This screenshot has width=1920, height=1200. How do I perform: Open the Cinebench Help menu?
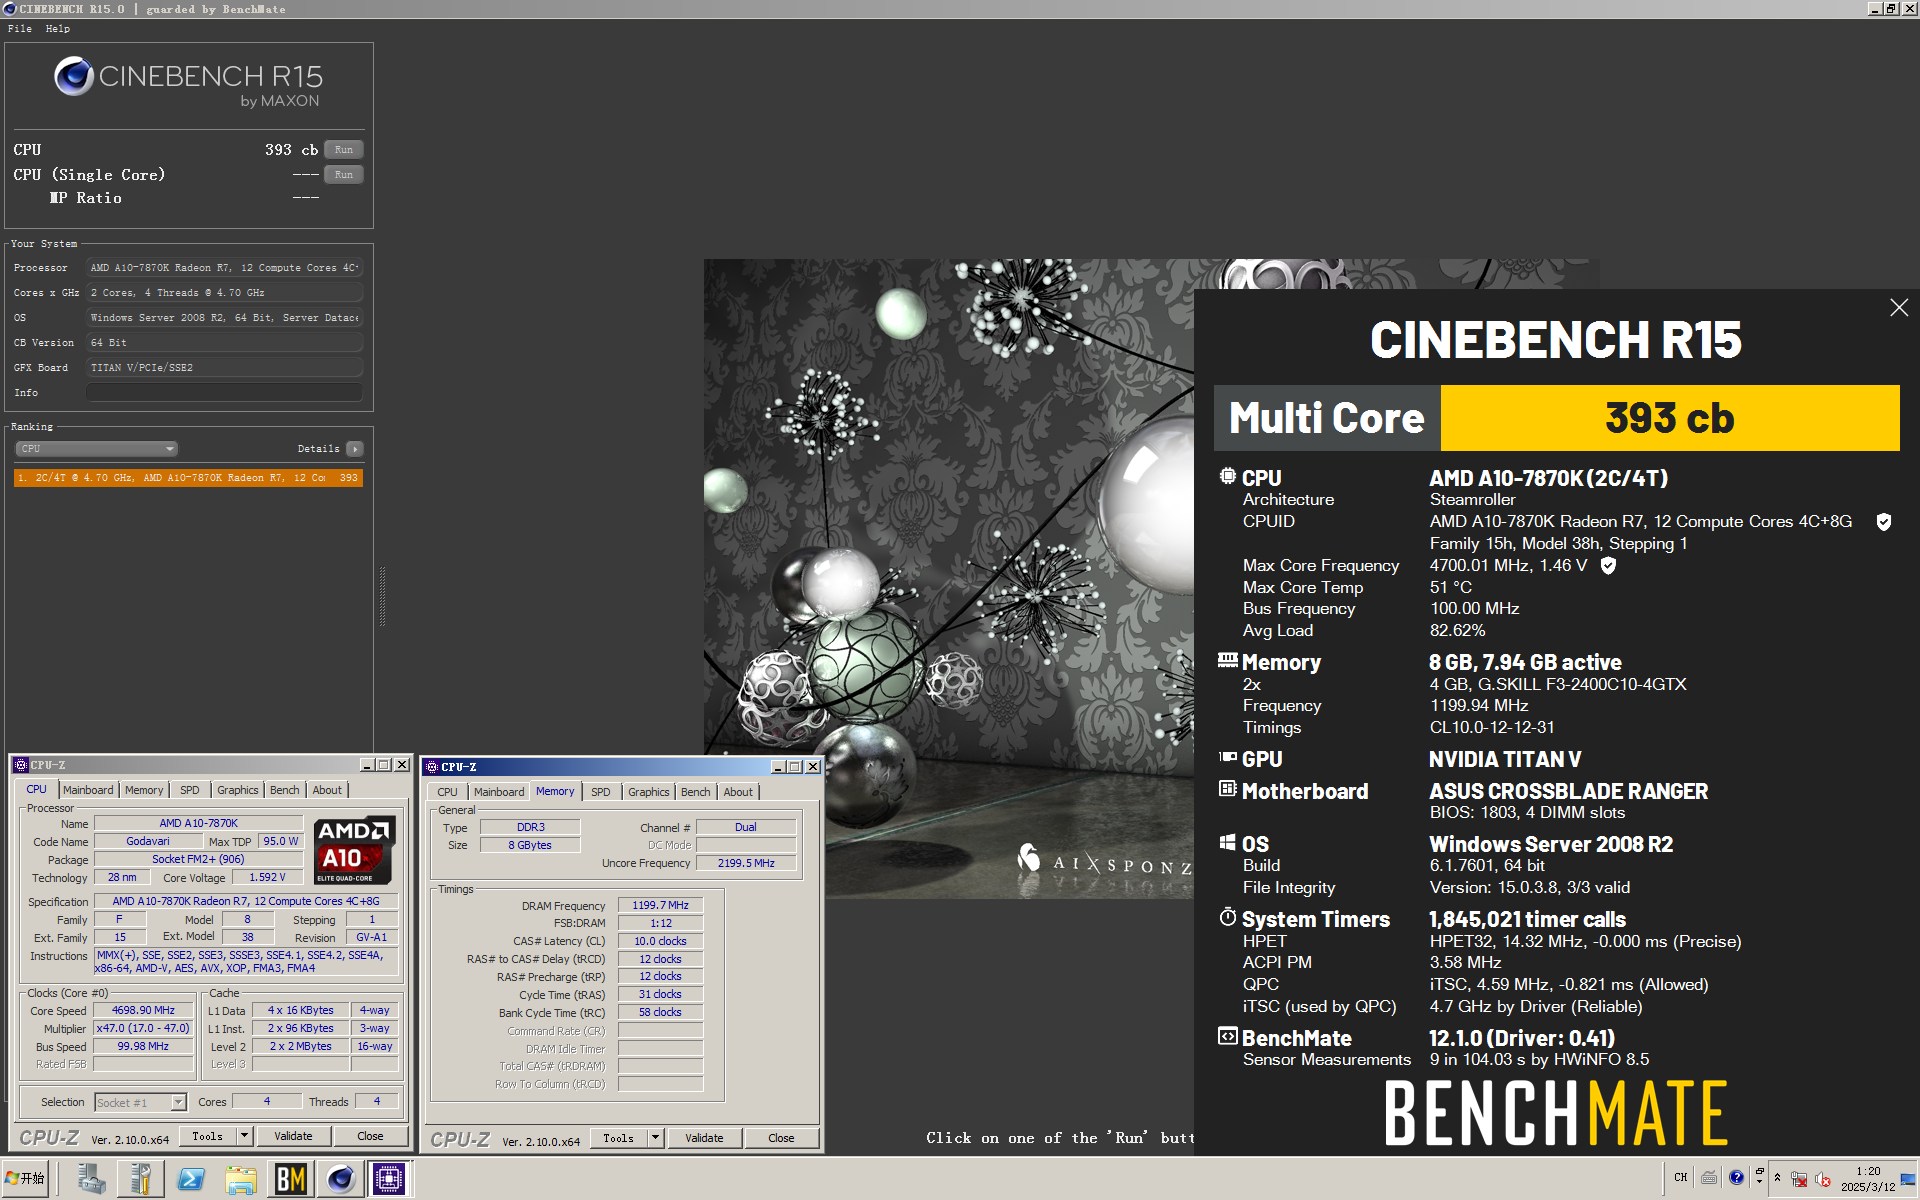coord(57,28)
